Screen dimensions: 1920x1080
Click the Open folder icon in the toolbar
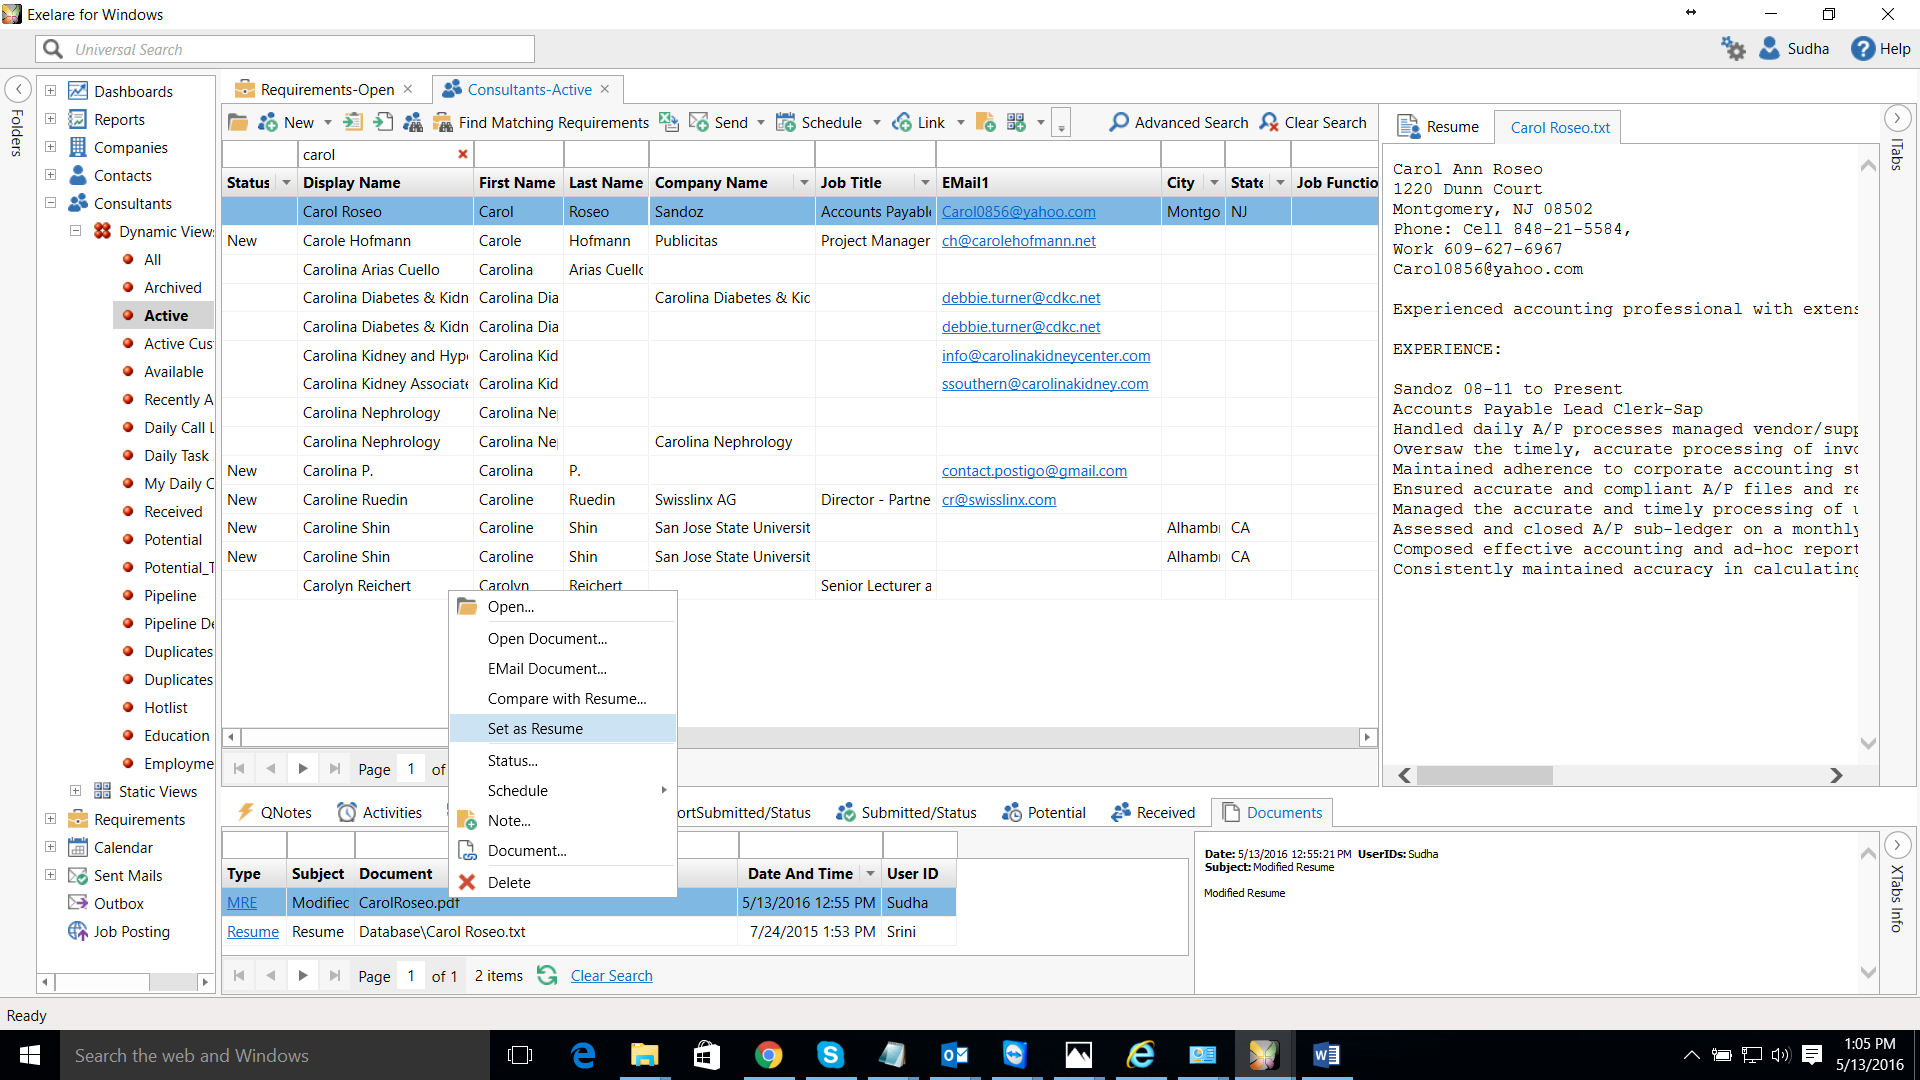(238, 122)
